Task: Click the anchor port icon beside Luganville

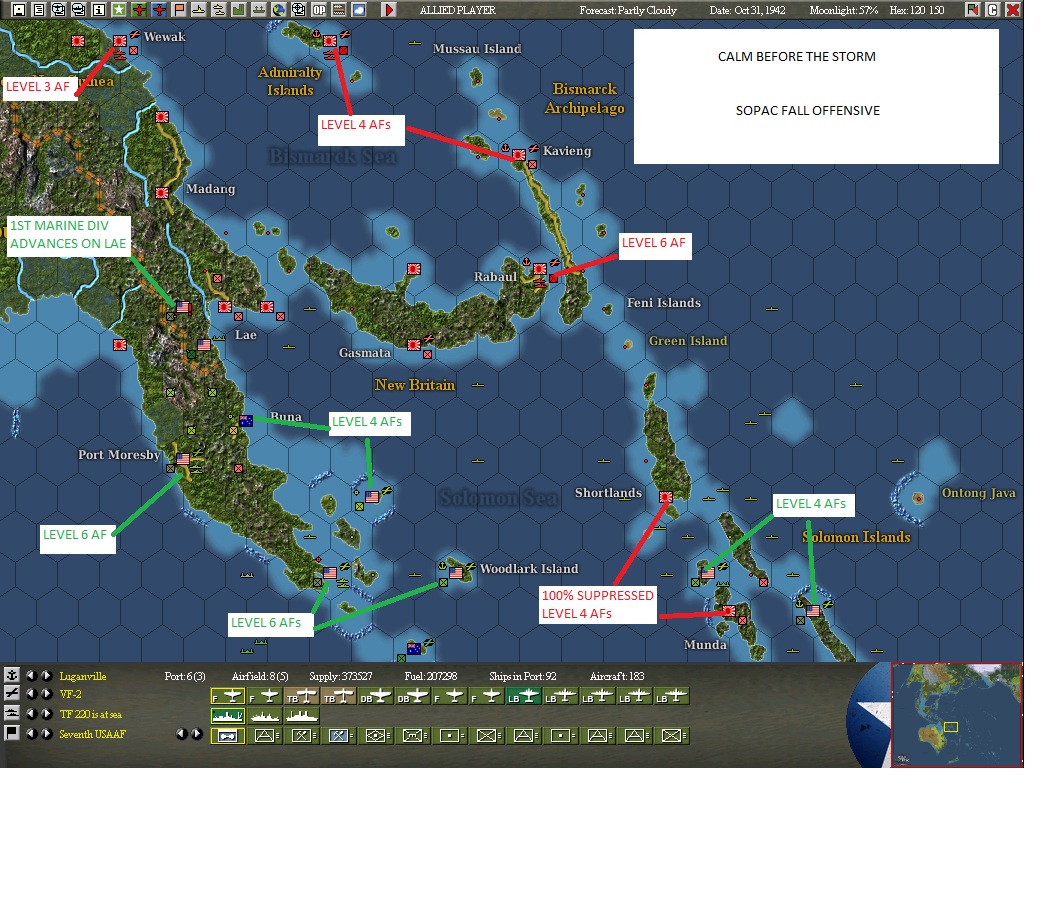Action: coord(12,675)
